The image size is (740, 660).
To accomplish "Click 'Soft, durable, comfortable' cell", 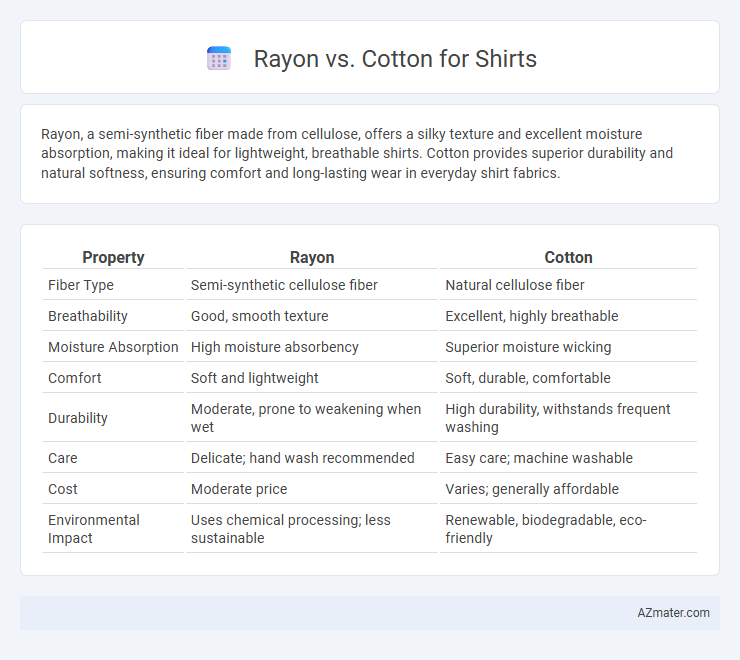I will pyautogui.click(x=528, y=378).
